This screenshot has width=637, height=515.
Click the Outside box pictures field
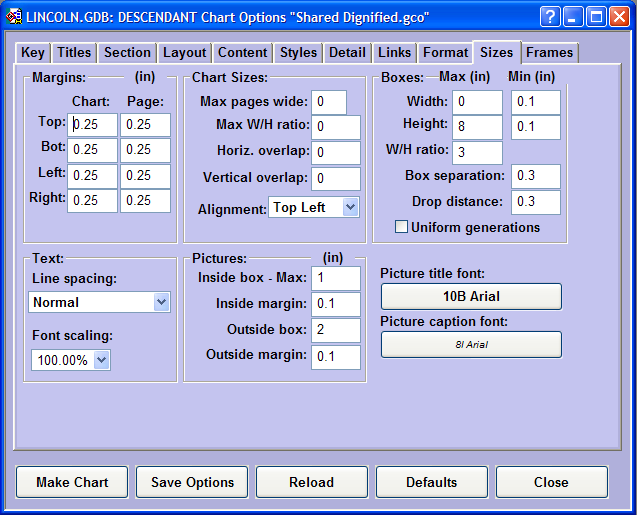(335, 331)
